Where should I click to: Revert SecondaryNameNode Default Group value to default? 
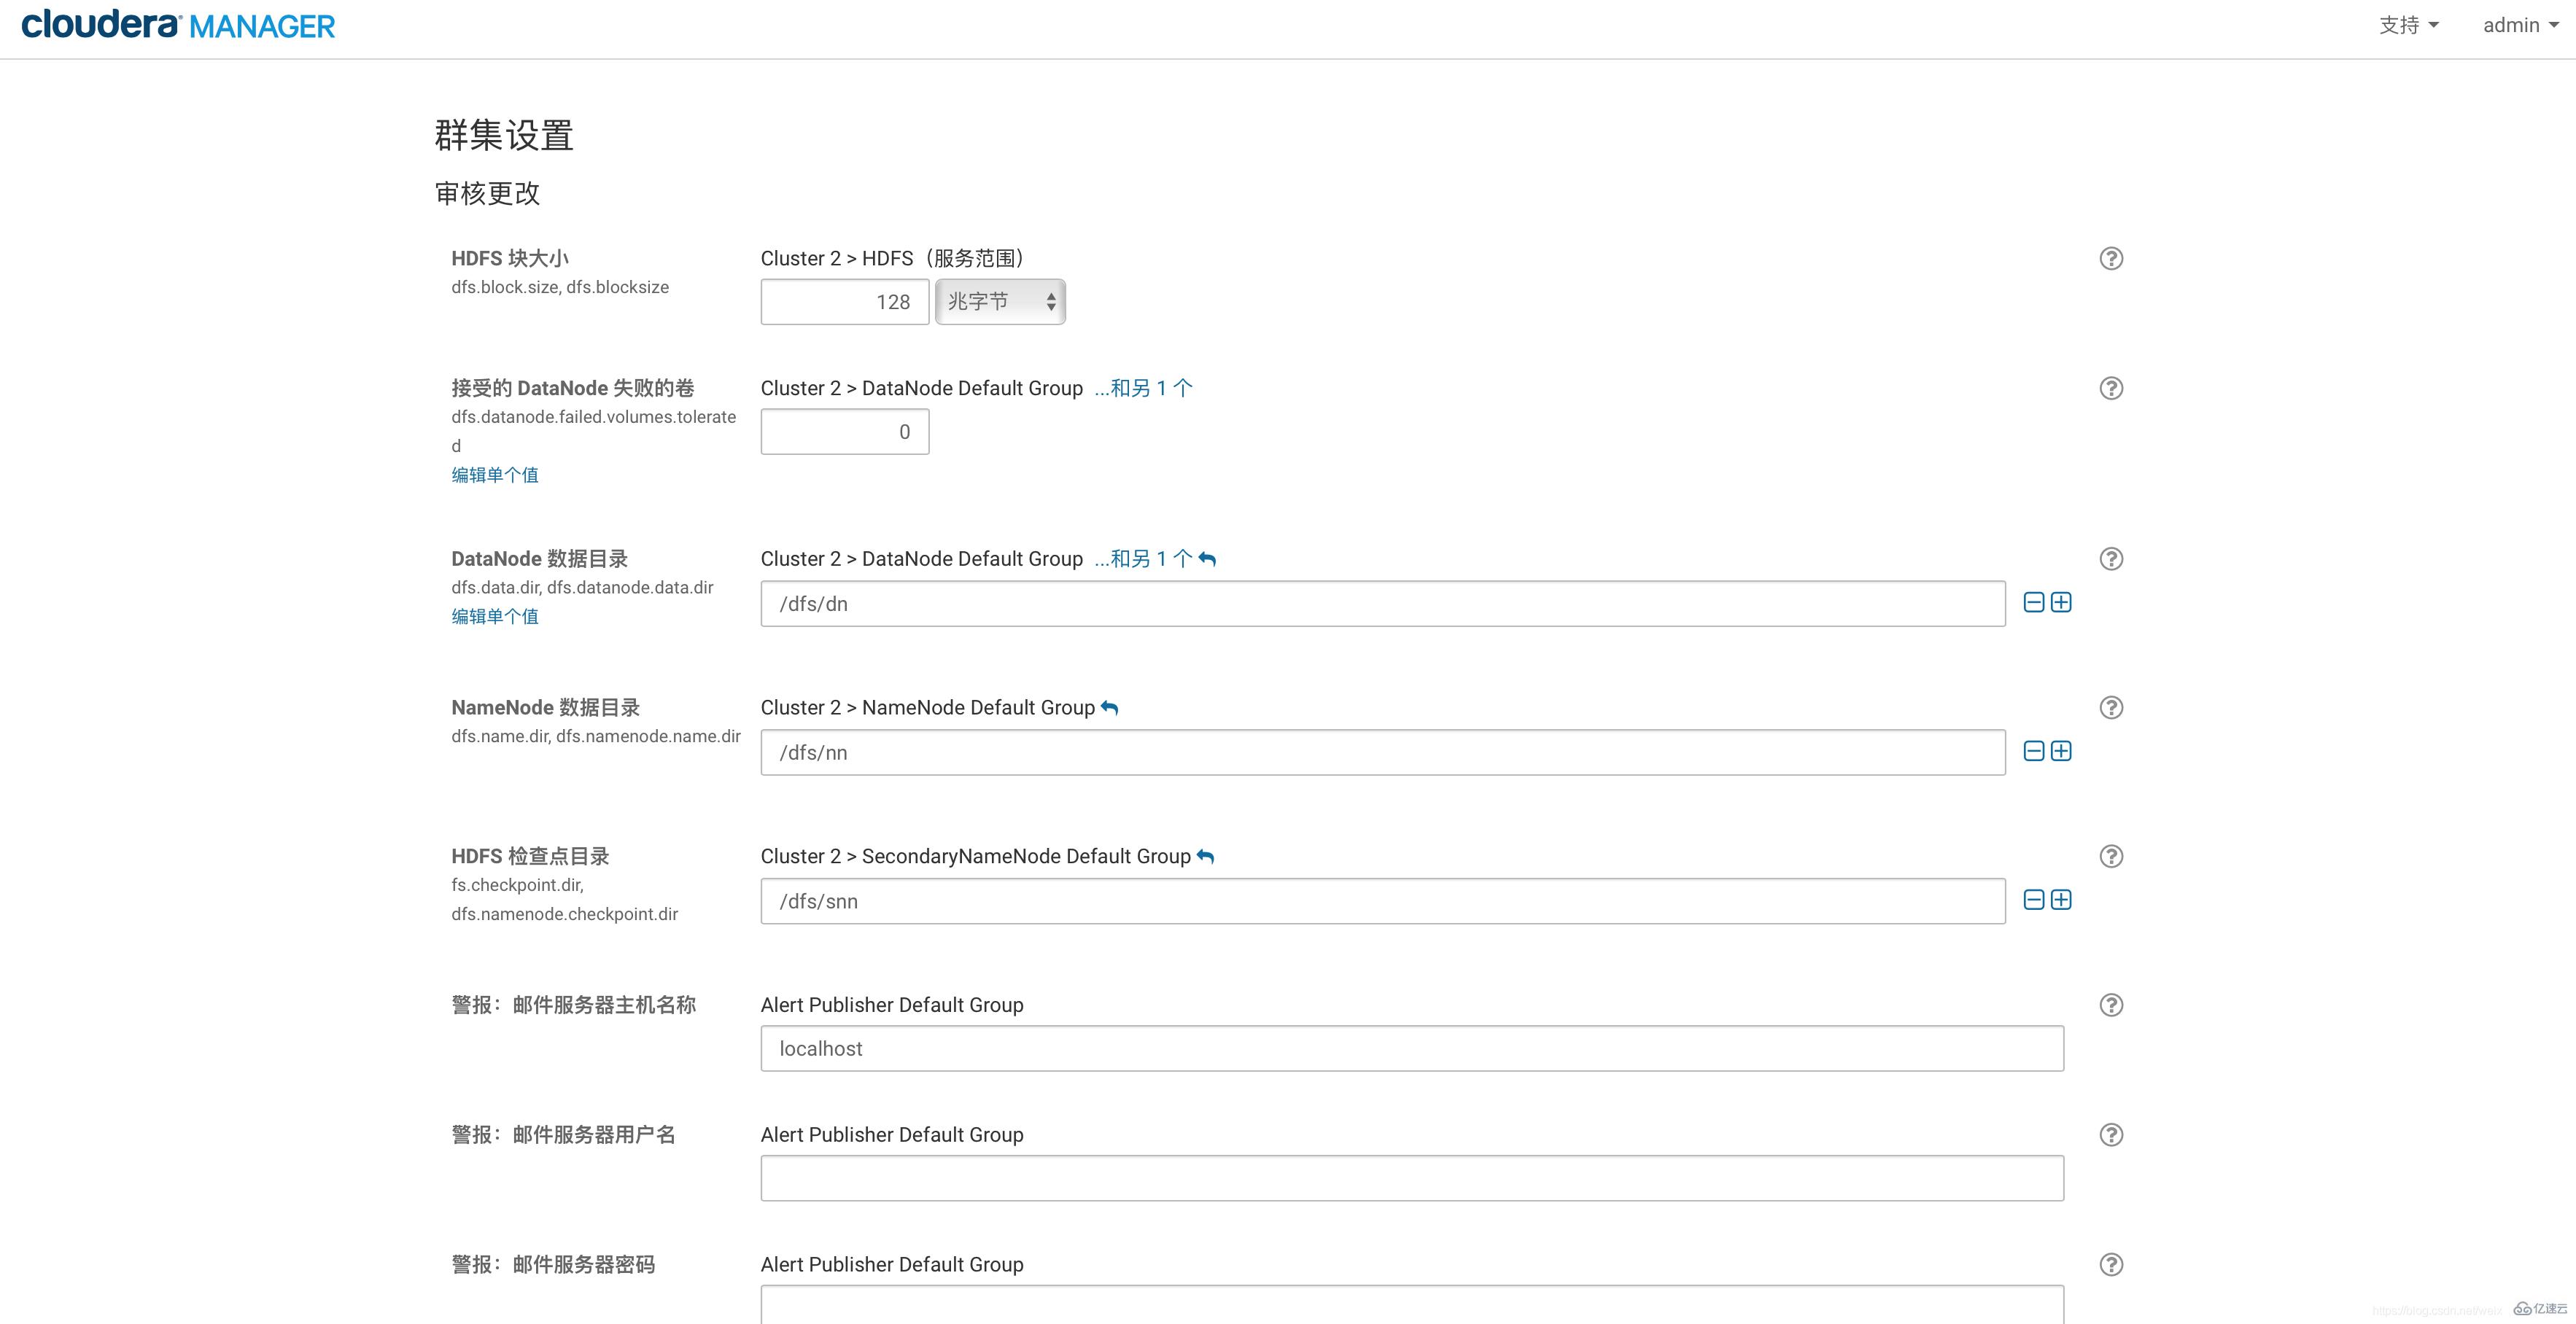[1205, 857]
